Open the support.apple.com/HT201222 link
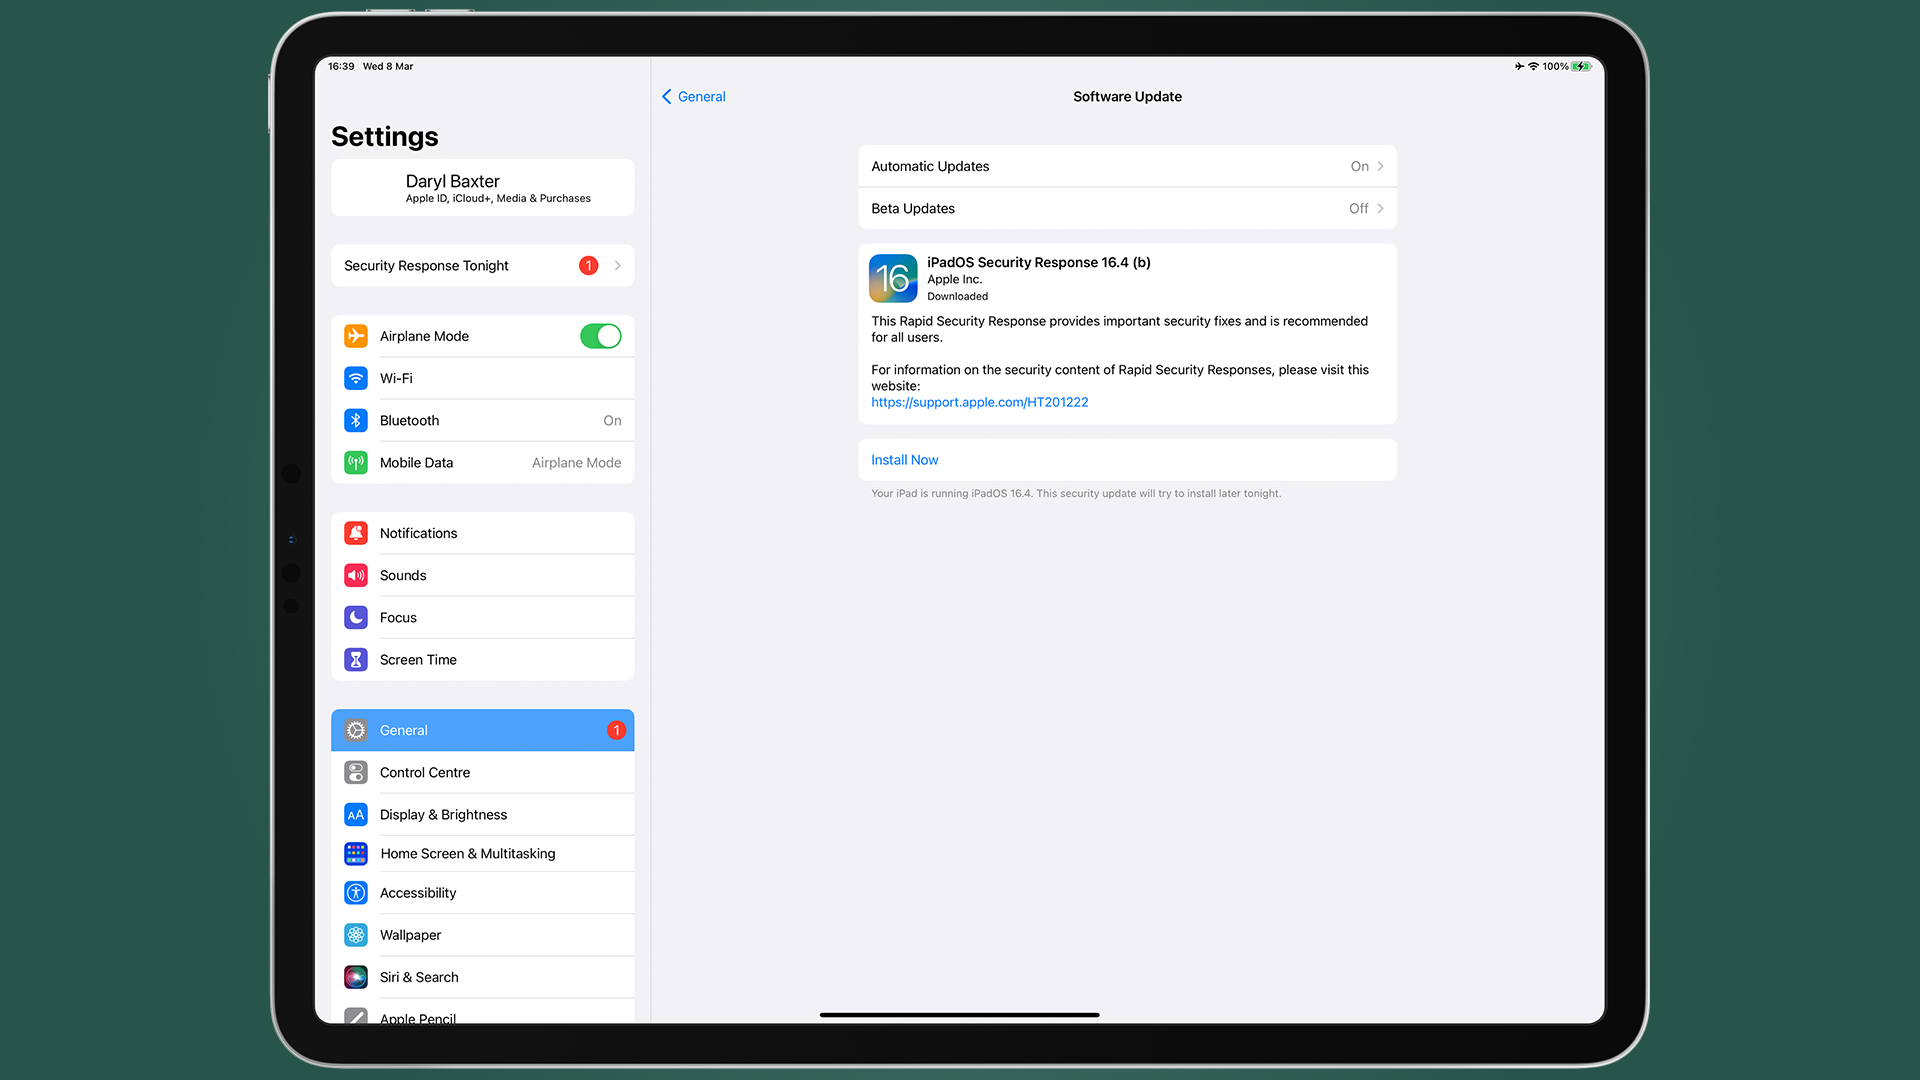 979,402
